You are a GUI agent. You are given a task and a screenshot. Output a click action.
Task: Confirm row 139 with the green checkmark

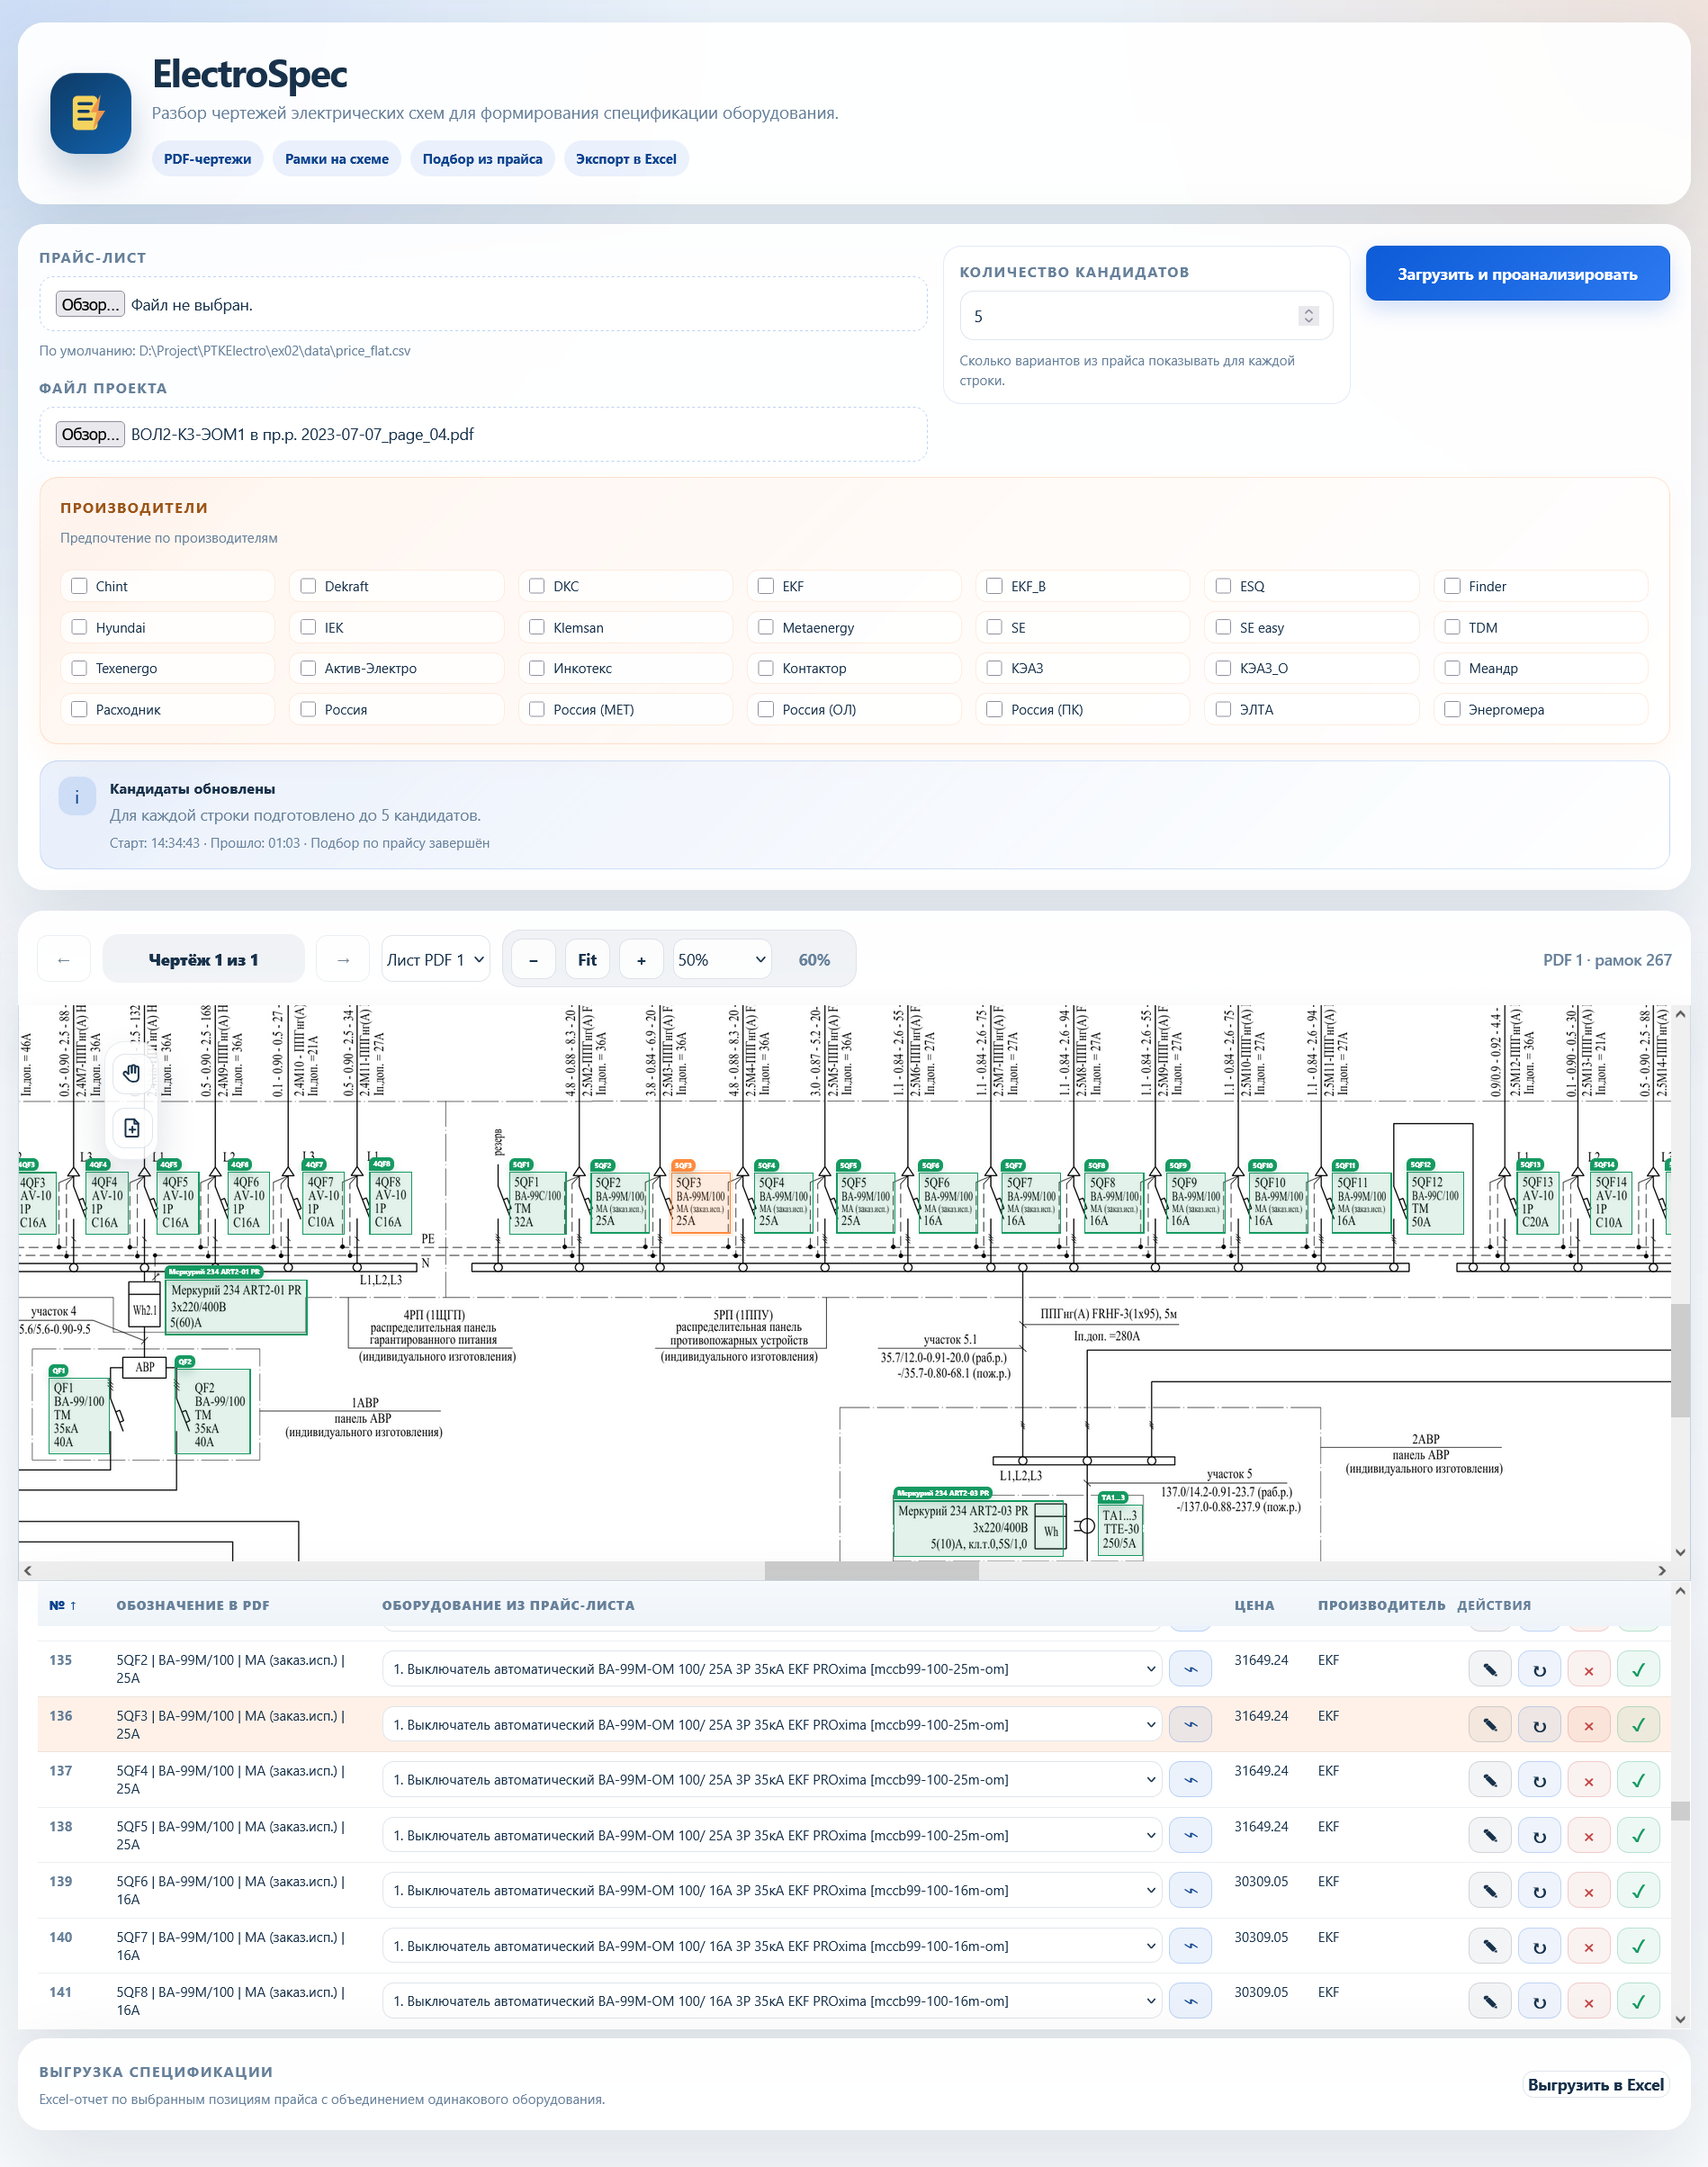[x=1638, y=1891]
